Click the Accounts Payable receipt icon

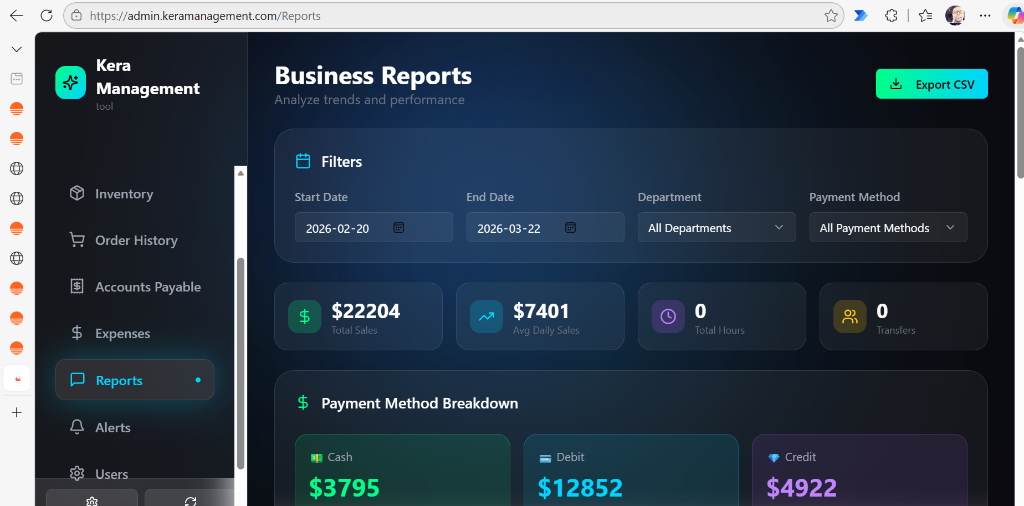tap(77, 287)
